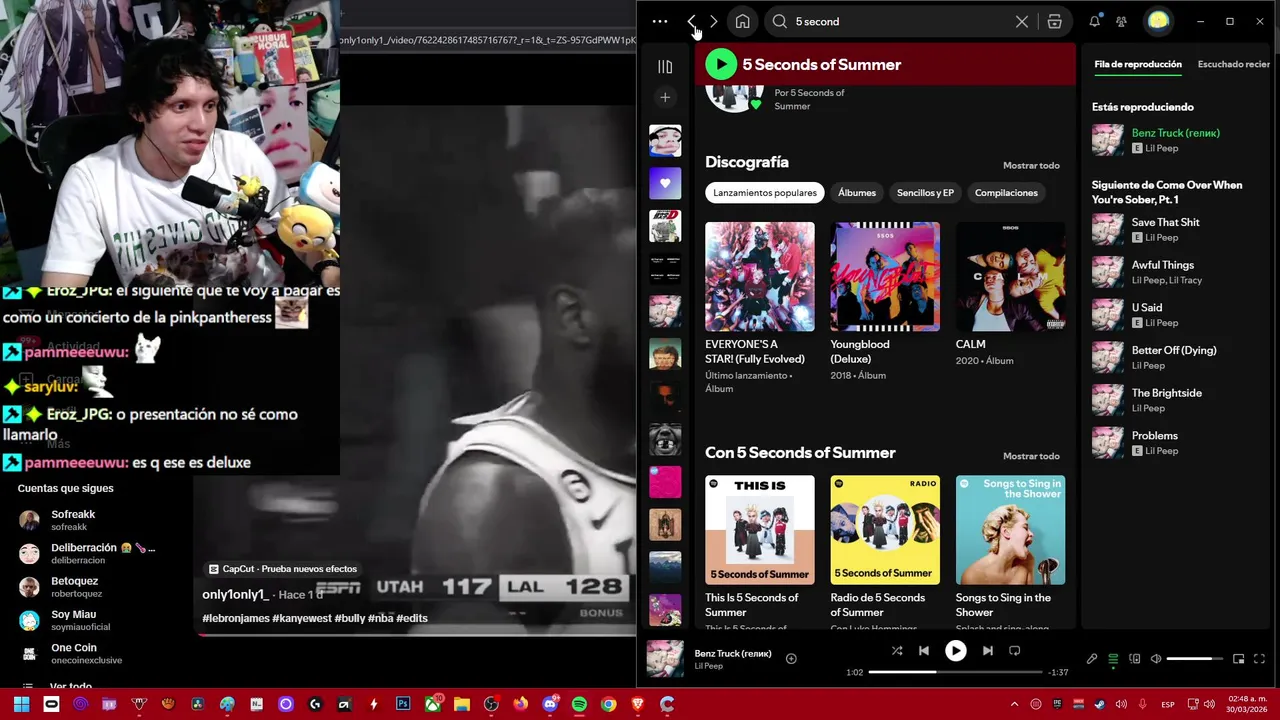Image resolution: width=1280 pixels, height=720 pixels.
Task: Toggle the queue panel icon
Action: (x=1113, y=659)
